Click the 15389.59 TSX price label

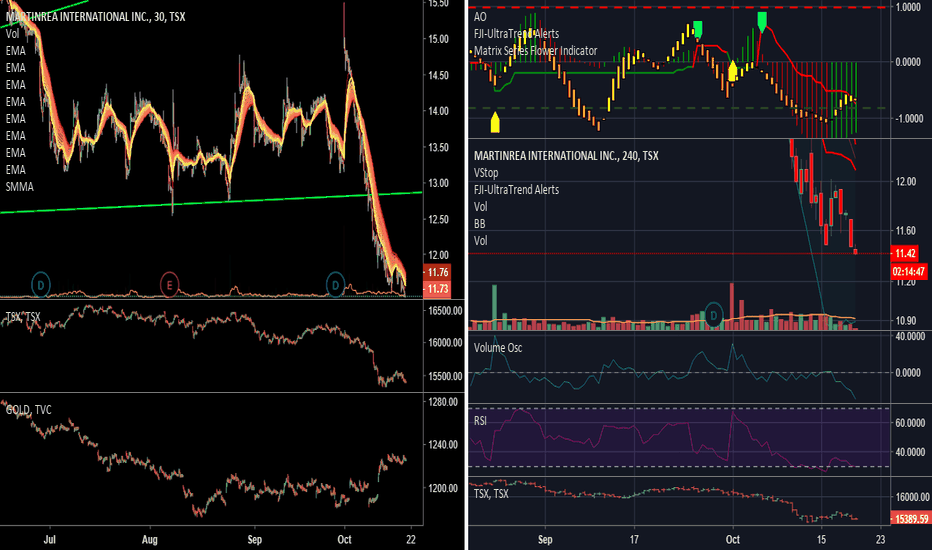click(x=911, y=518)
